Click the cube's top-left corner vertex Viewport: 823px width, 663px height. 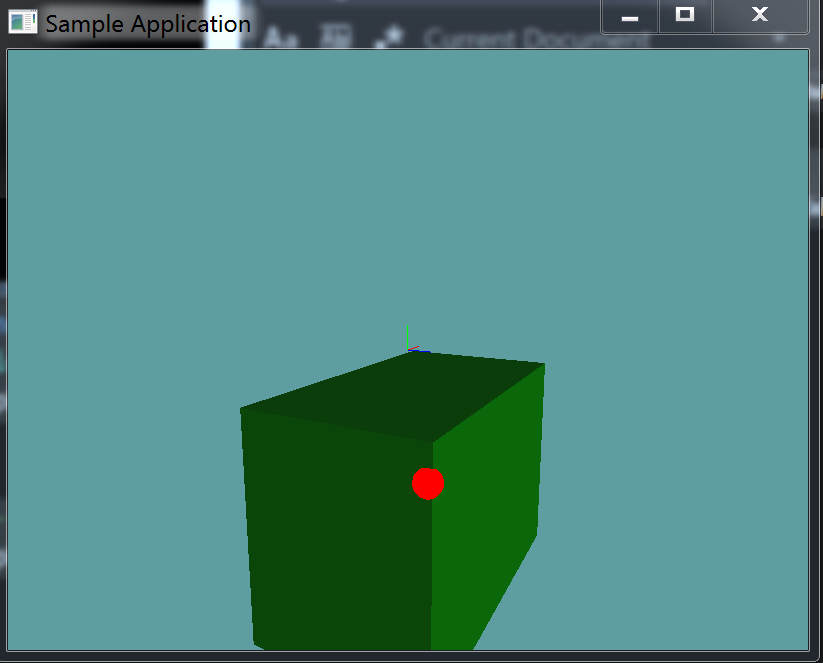(x=241, y=409)
